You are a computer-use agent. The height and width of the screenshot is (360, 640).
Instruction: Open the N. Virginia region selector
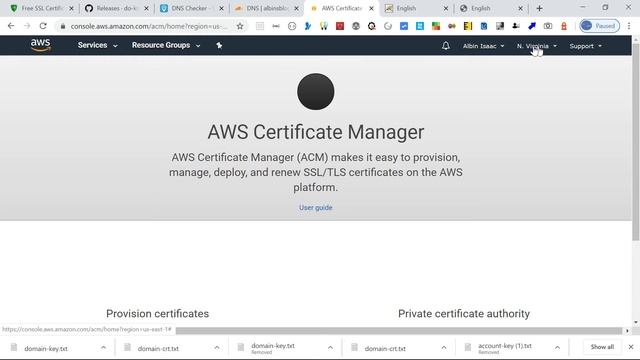pyautogui.click(x=537, y=46)
